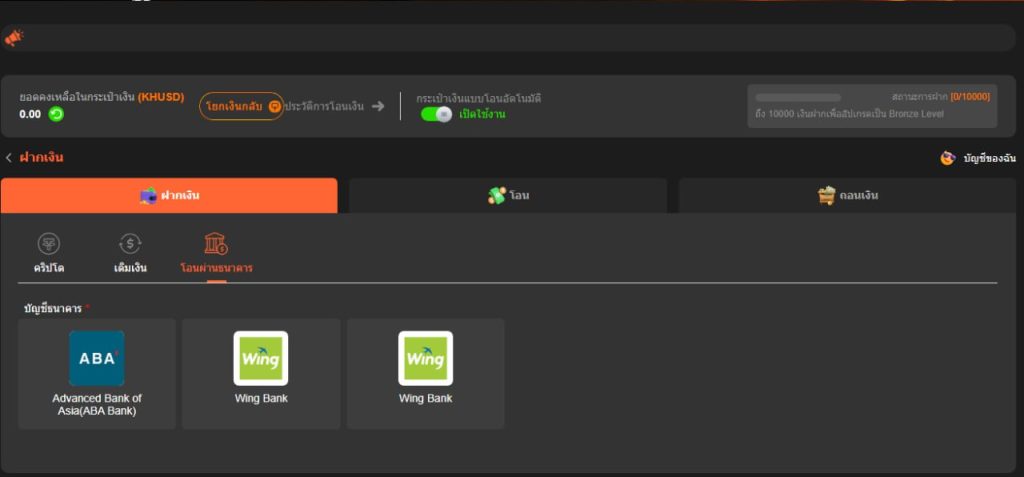Click the arrow icon after ประวัติการโอนเงิน
Viewport: 1024px width, 477px height.
click(378, 106)
